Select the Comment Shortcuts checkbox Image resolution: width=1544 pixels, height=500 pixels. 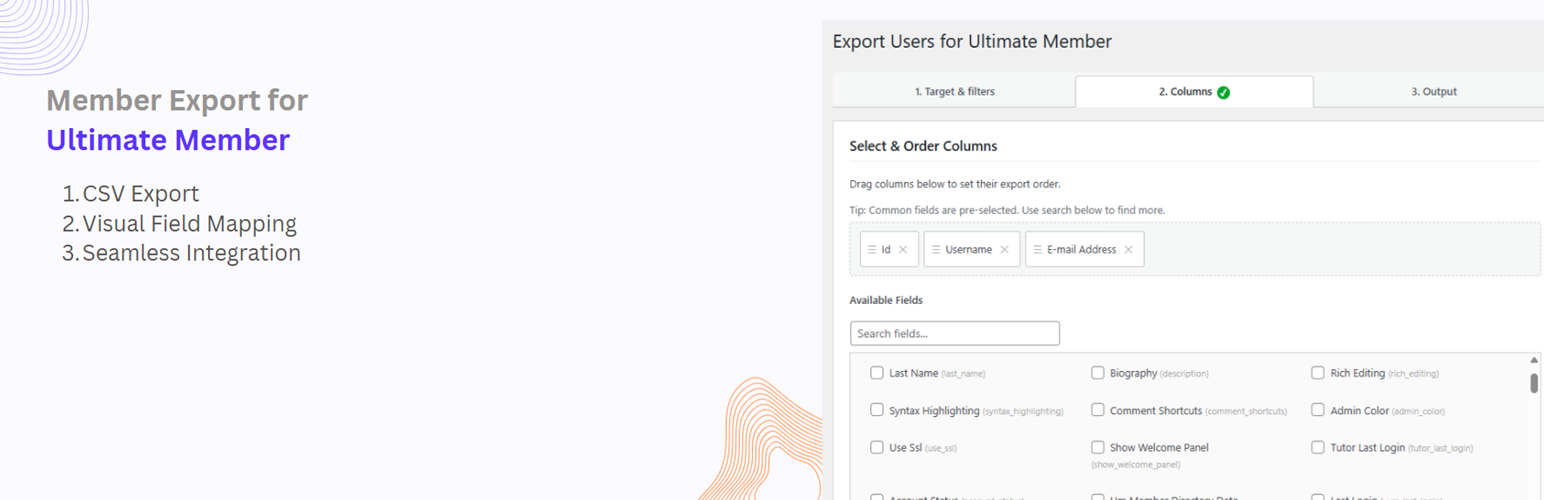pos(1098,410)
